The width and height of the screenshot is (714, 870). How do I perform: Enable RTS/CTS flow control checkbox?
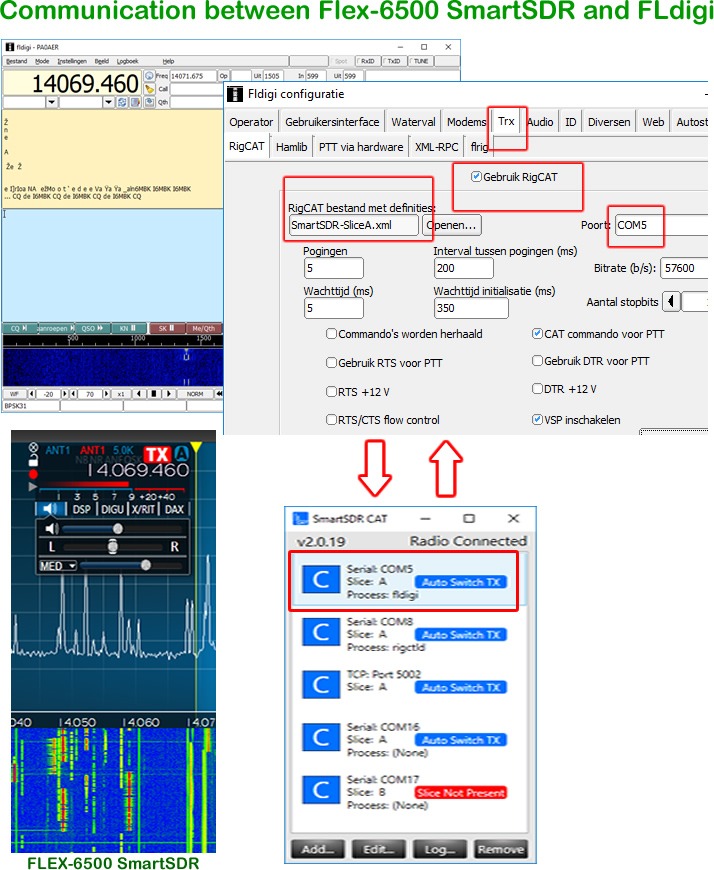[331, 419]
